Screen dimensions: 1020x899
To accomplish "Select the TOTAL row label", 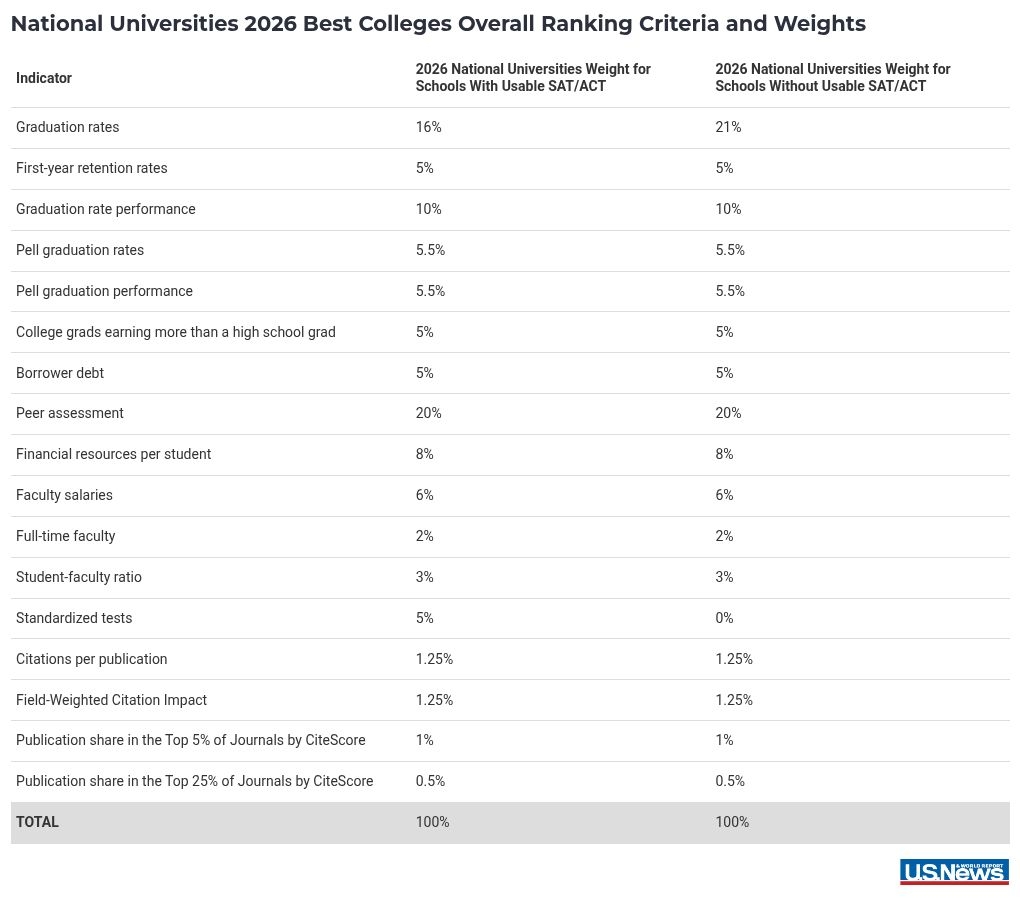I will point(37,822).
